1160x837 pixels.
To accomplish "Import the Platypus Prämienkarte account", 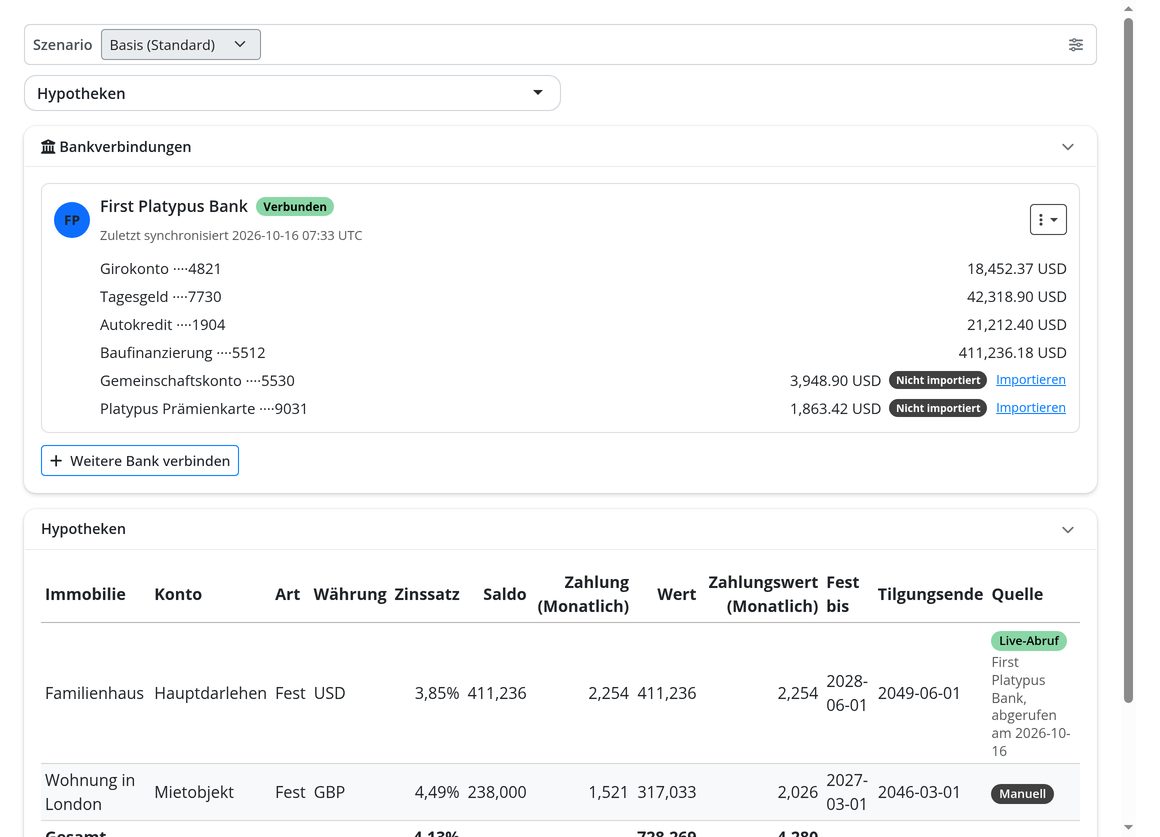I will pos(1031,408).
